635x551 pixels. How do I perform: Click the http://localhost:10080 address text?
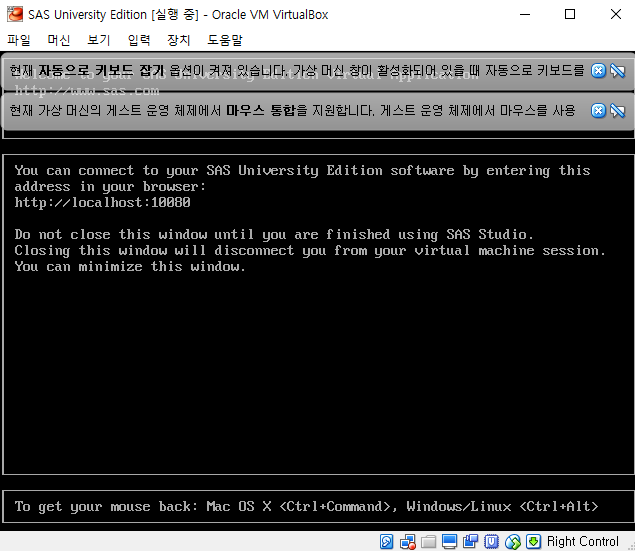[102, 202]
